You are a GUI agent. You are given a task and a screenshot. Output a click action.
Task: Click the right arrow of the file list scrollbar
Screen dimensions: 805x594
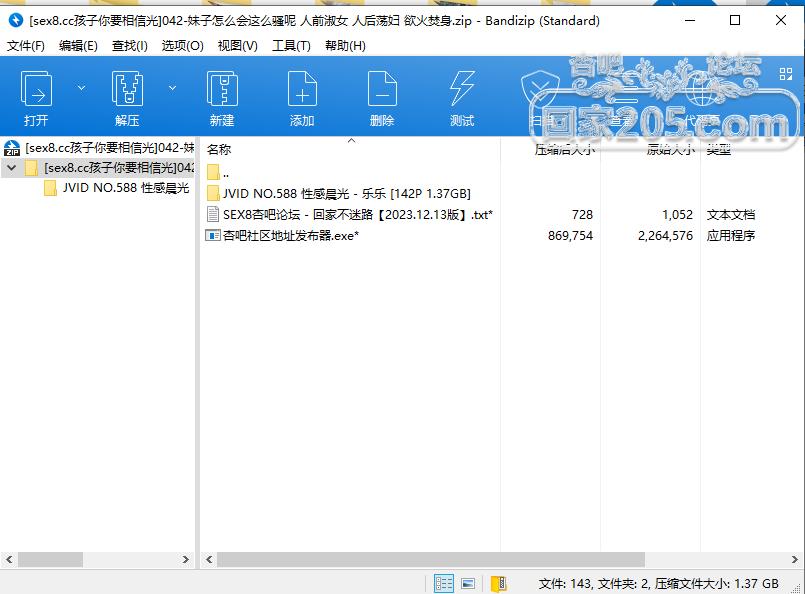point(795,560)
